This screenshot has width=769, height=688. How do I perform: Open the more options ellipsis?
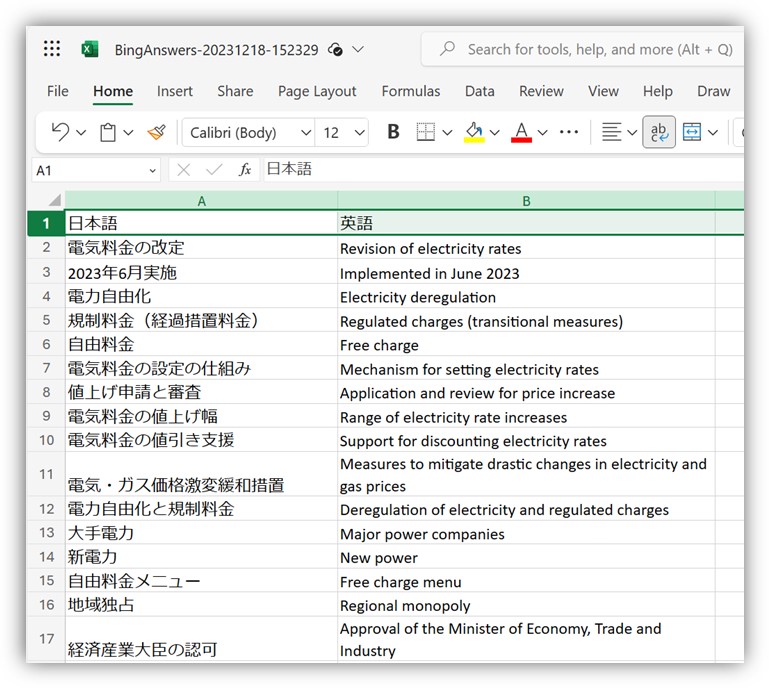click(x=569, y=132)
